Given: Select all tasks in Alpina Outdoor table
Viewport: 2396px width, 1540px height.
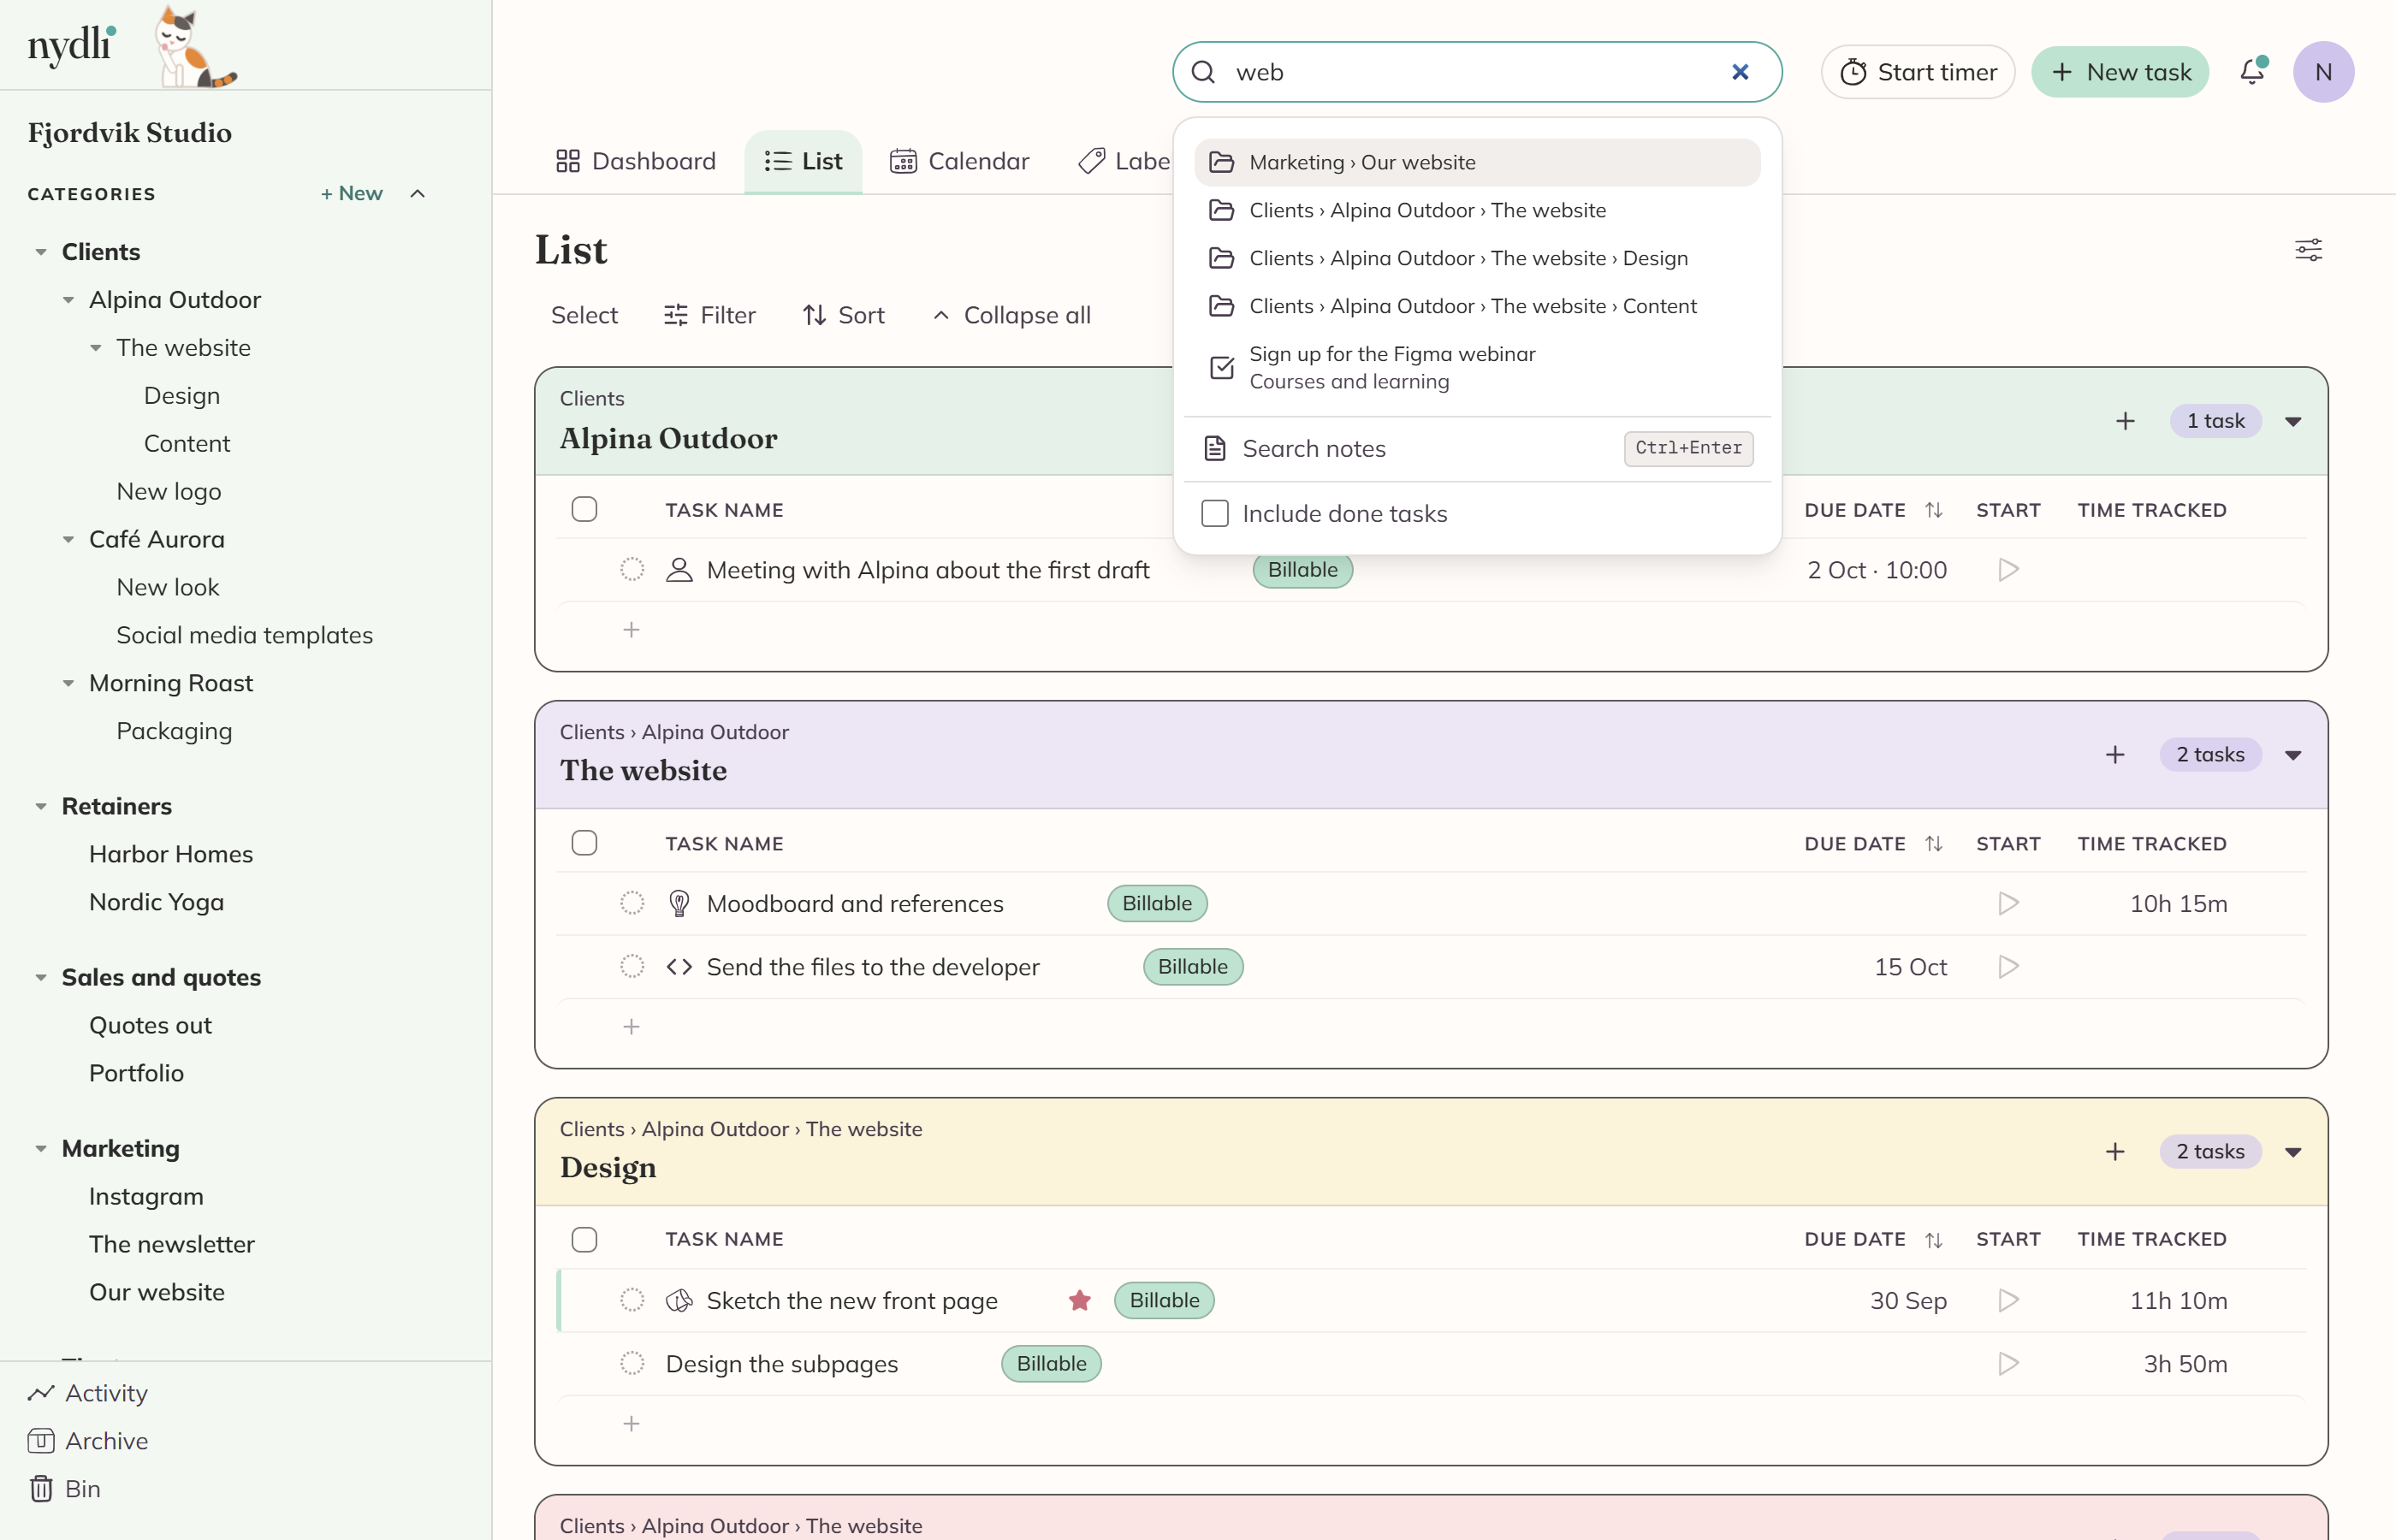Looking at the screenshot, I should coord(584,509).
